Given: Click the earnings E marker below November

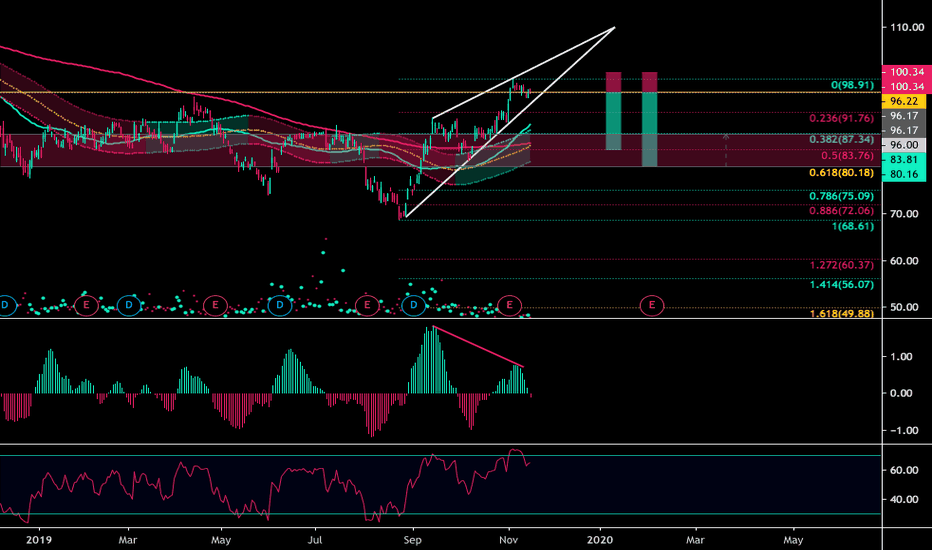Looking at the screenshot, I should (x=509, y=305).
